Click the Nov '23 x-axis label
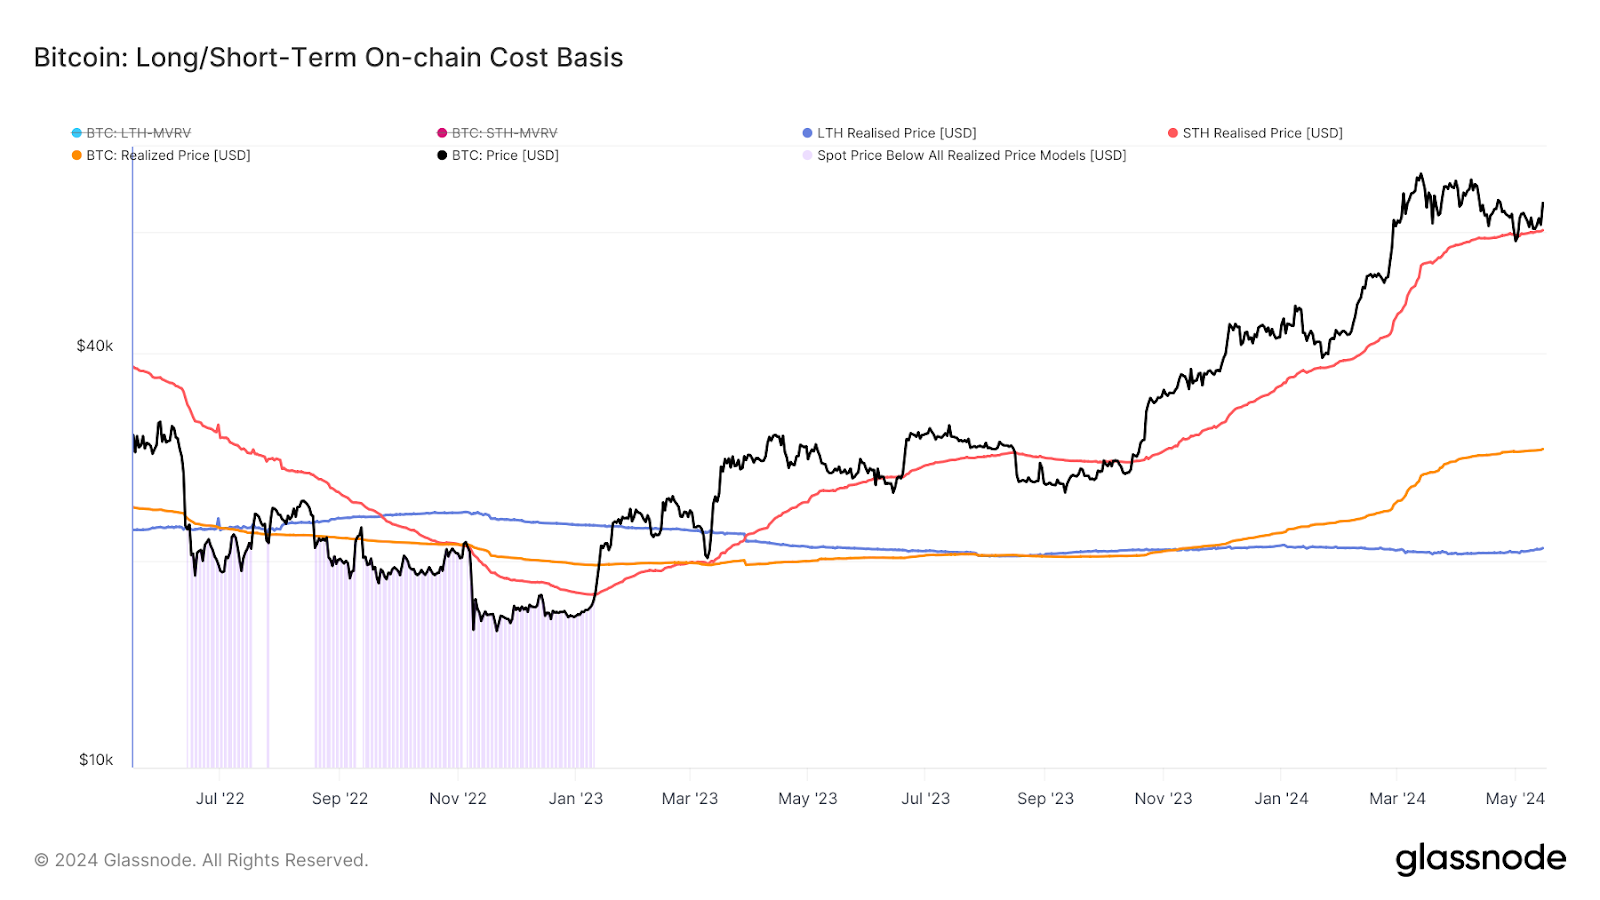Image resolution: width=1600 pixels, height=900 pixels. 1163,798
